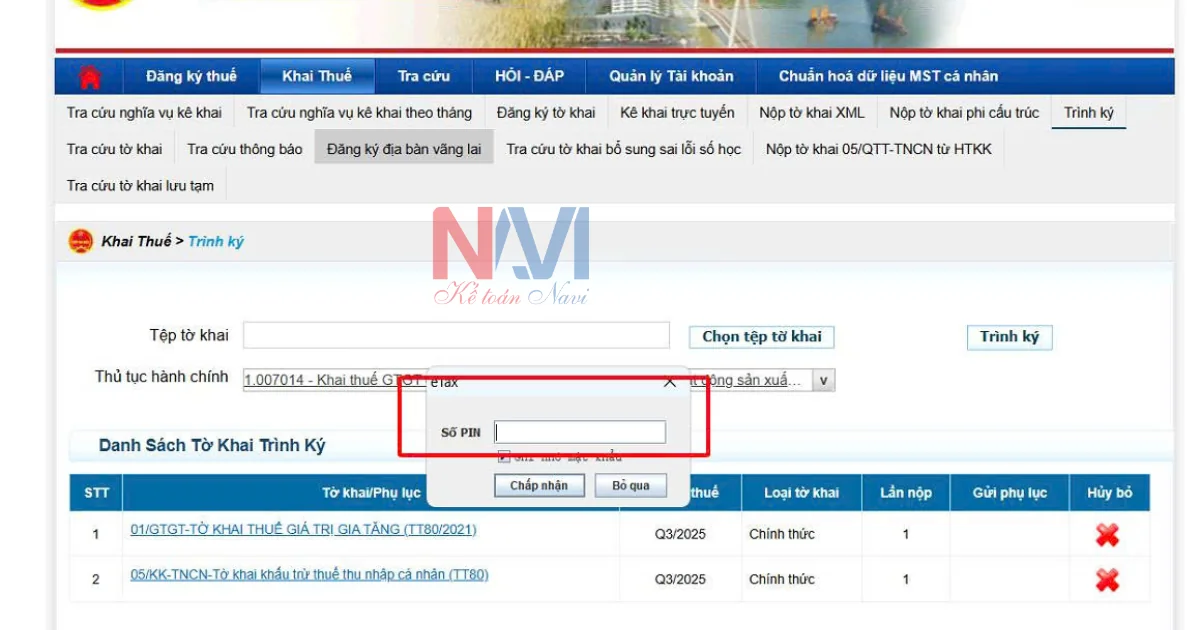This screenshot has width=1200, height=630.
Task: Focus the Số PIN input field
Action: coord(580,432)
